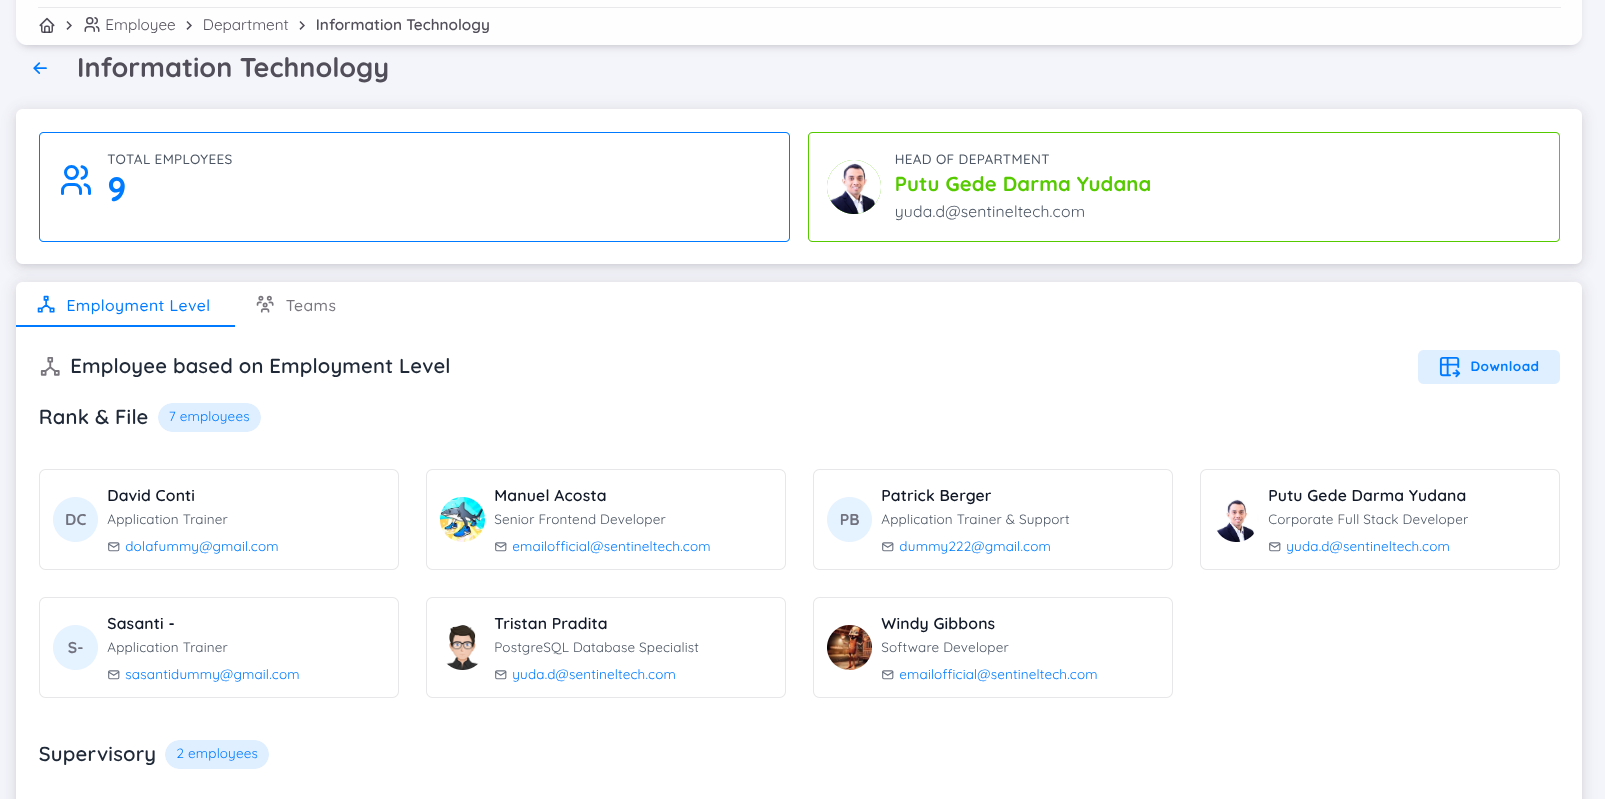This screenshot has width=1605, height=799.
Task: Switch to the Employment Level tab
Action: (125, 305)
